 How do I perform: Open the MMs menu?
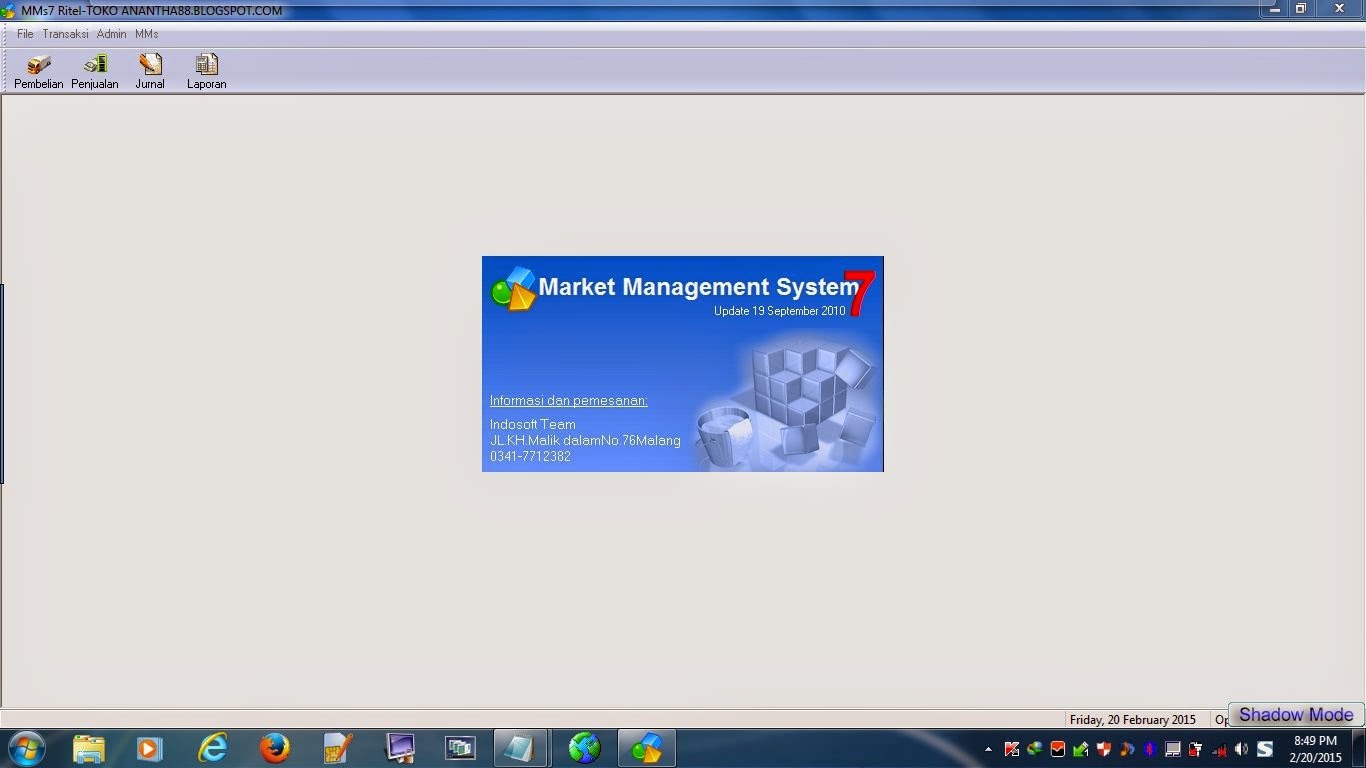[x=147, y=34]
